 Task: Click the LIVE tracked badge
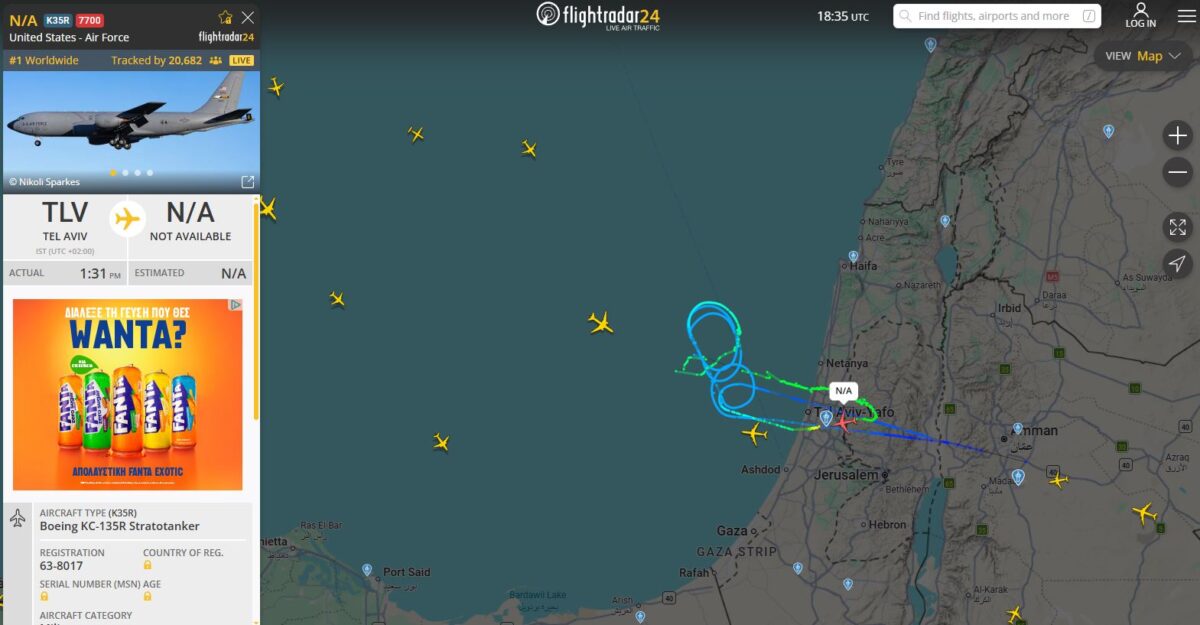(241, 61)
